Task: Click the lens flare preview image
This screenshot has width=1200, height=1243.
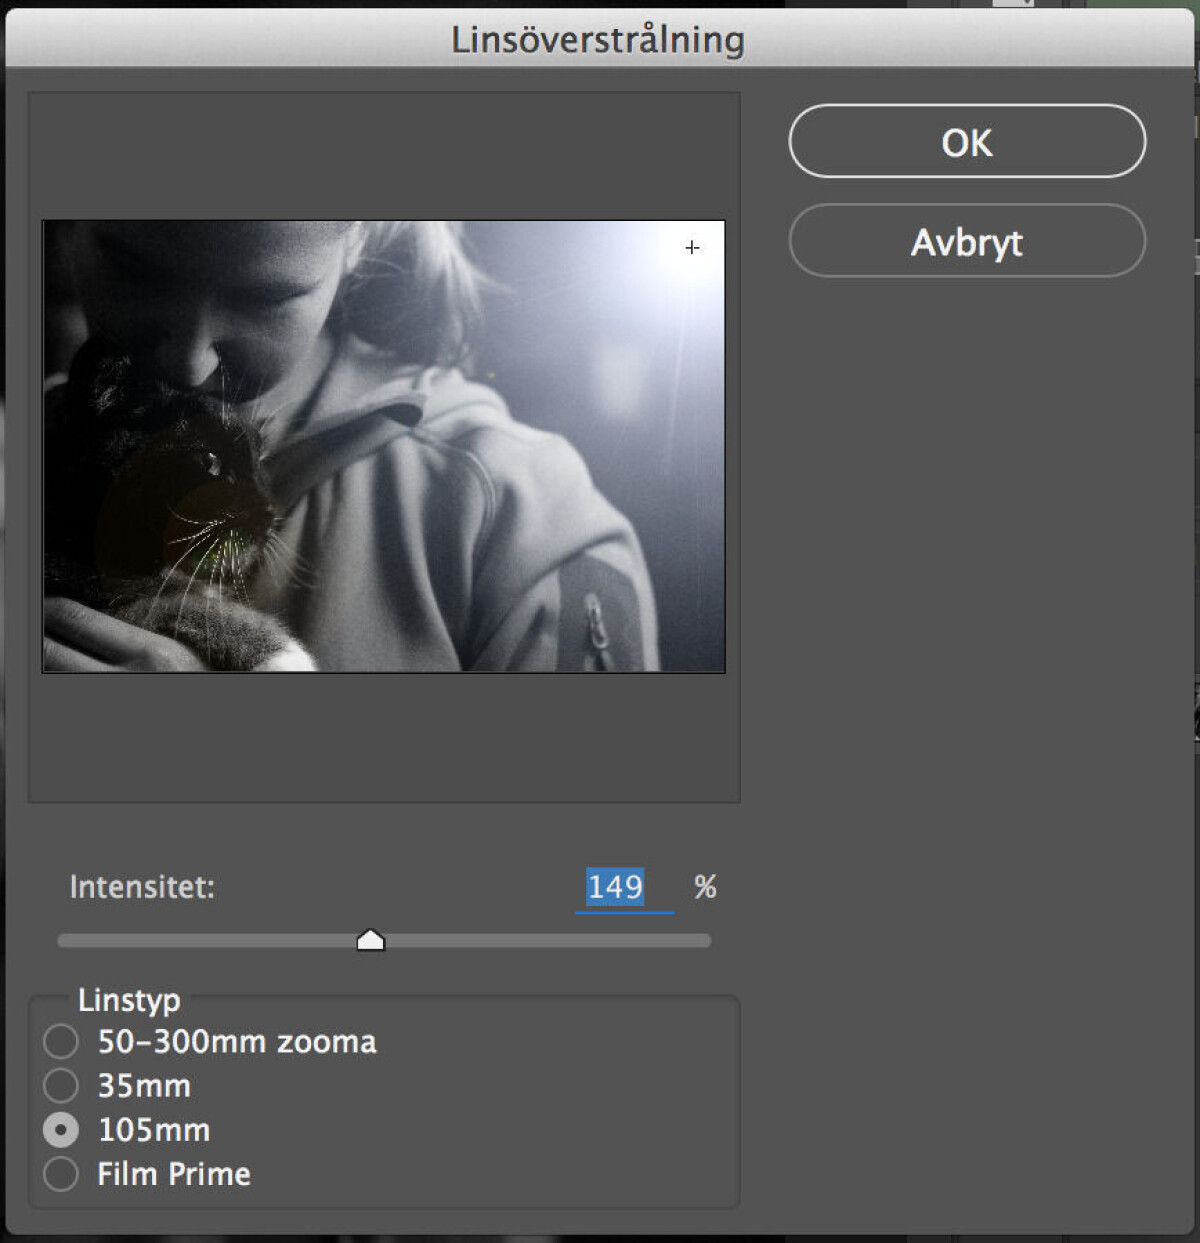Action: (x=384, y=446)
